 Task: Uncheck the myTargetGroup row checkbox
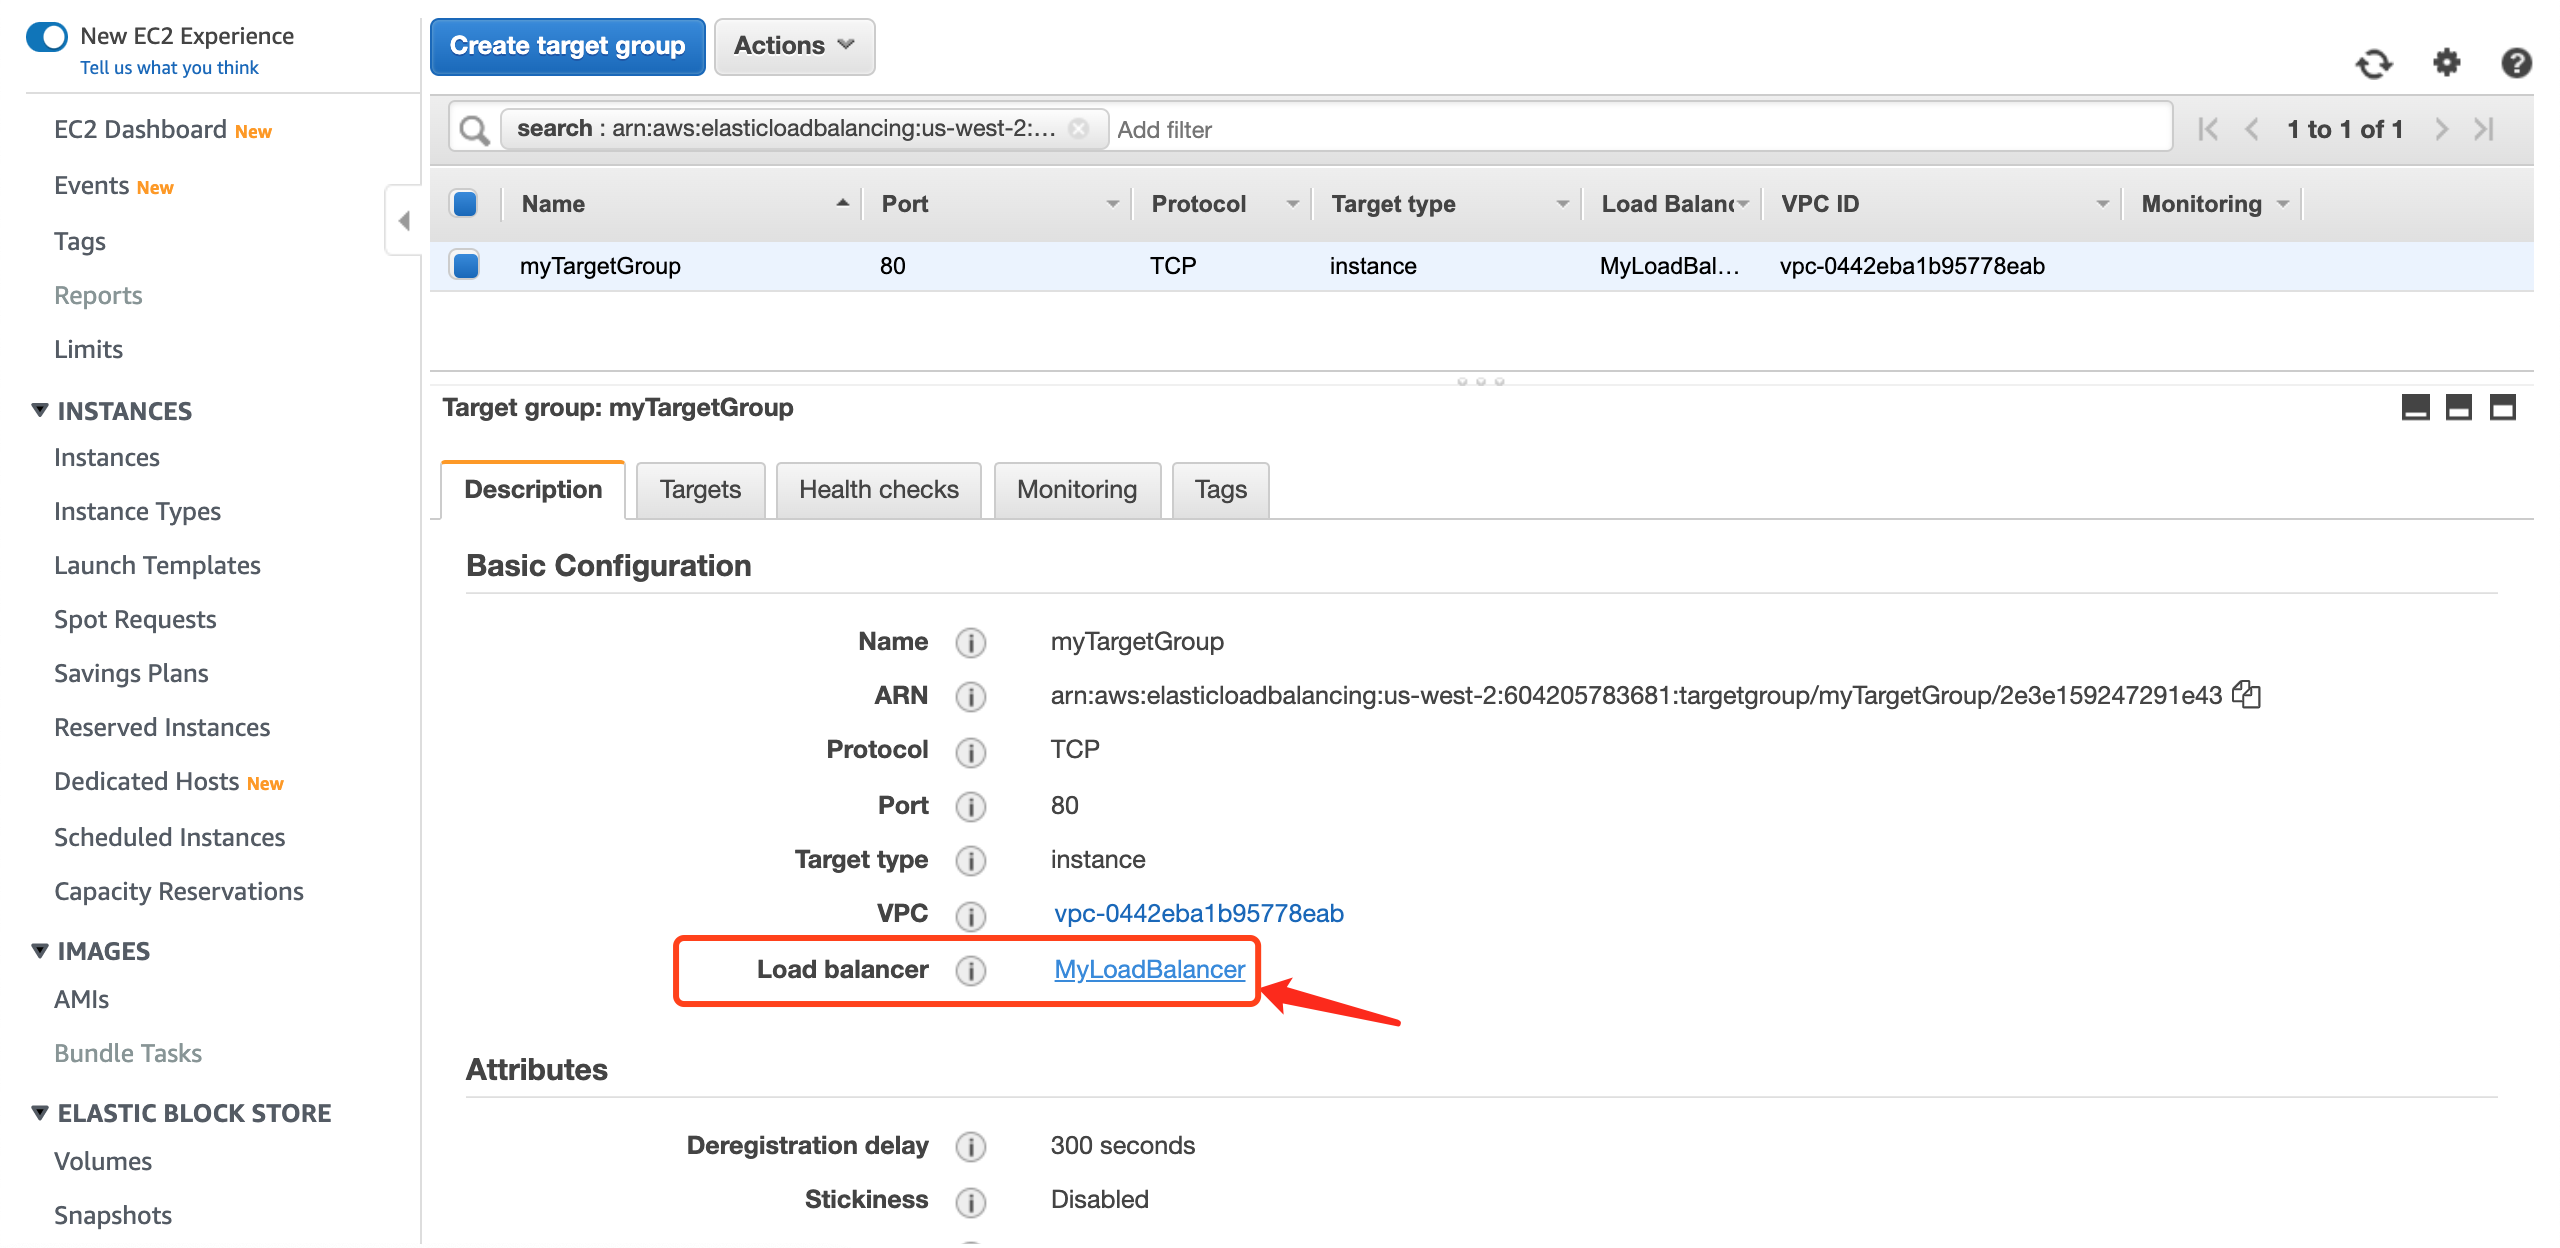pyautogui.click(x=465, y=266)
